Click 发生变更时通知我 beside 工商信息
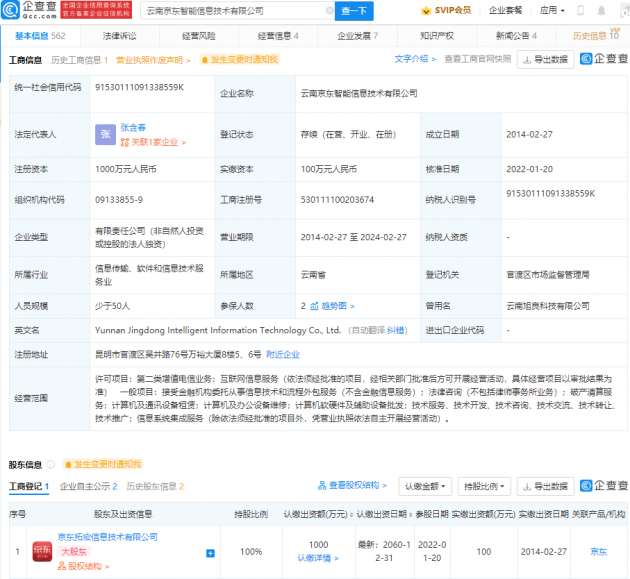The width and height of the screenshot is (630, 579). pos(239,59)
